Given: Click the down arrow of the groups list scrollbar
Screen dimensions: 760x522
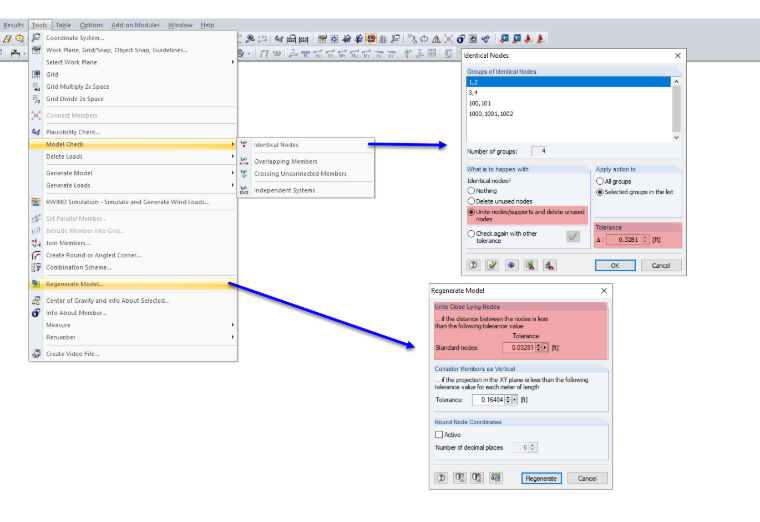Looking at the screenshot, I should [677, 138].
